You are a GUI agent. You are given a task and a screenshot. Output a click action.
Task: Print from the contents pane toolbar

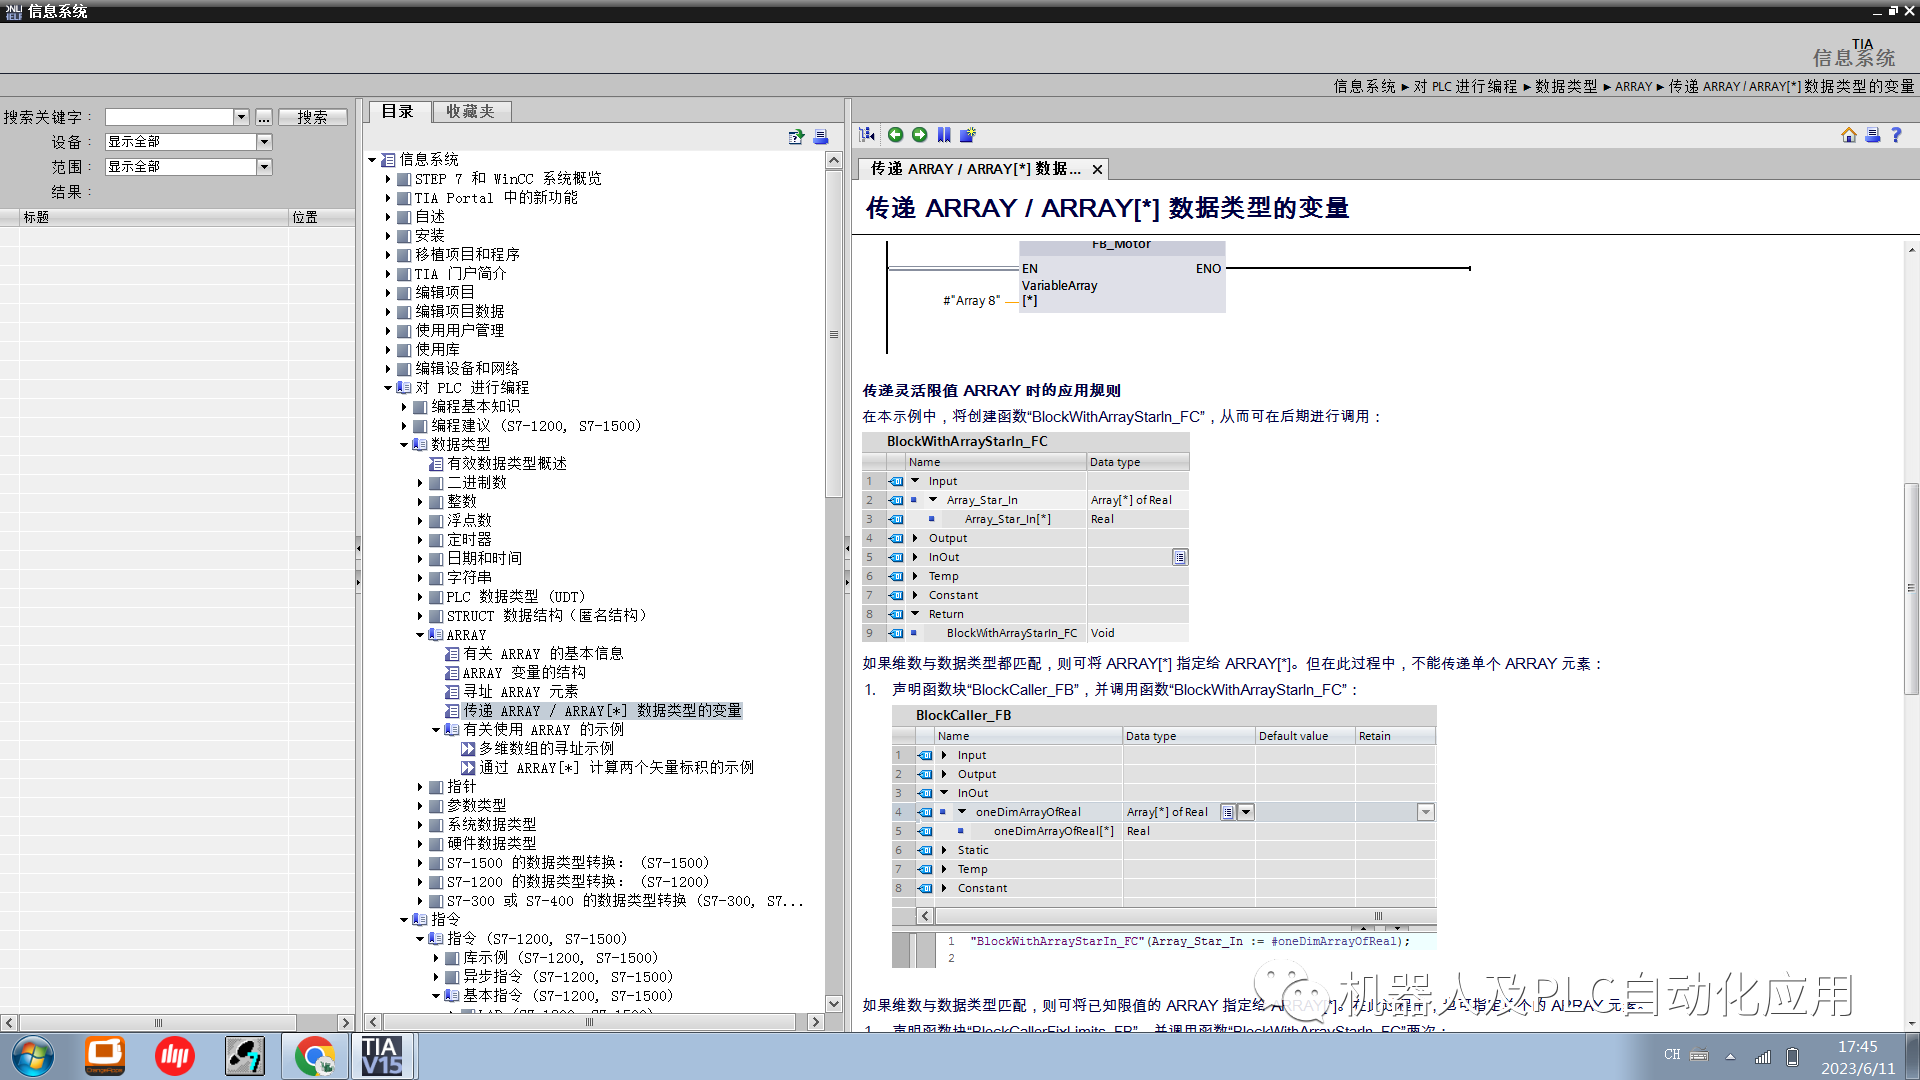coord(821,137)
